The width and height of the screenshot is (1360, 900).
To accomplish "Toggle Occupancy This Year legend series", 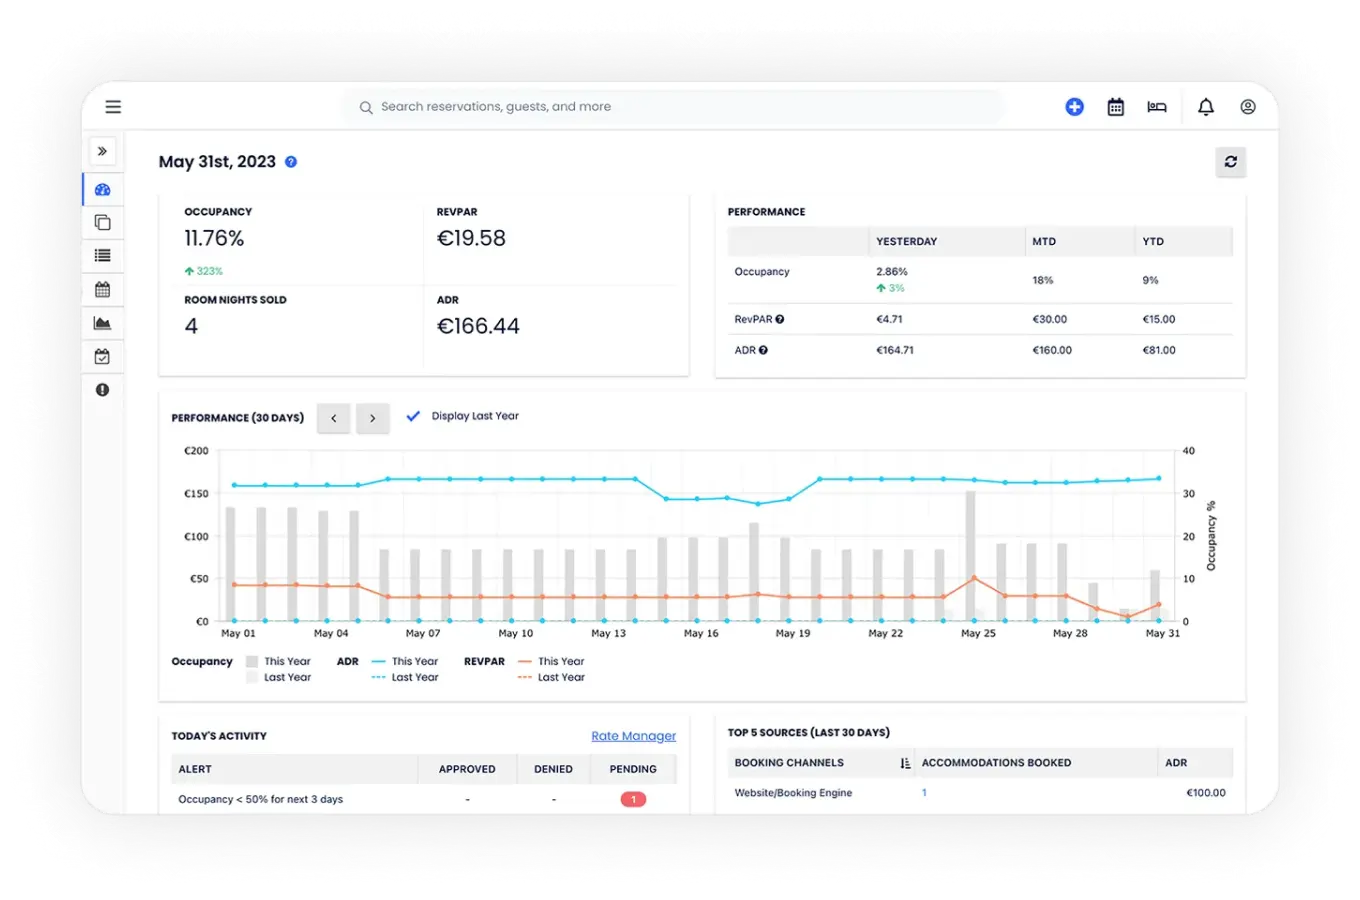I will click(x=279, y=661).
